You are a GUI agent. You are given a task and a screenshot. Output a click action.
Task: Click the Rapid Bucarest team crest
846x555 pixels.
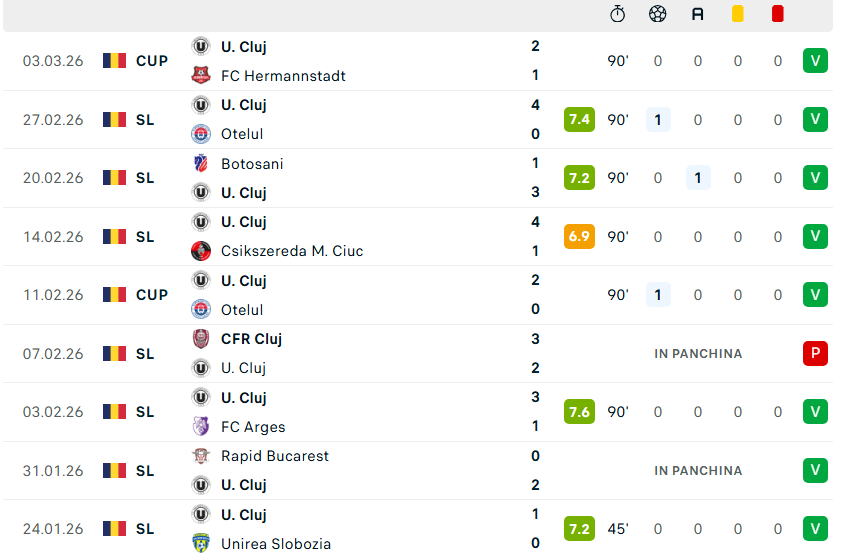coord(201,456)
